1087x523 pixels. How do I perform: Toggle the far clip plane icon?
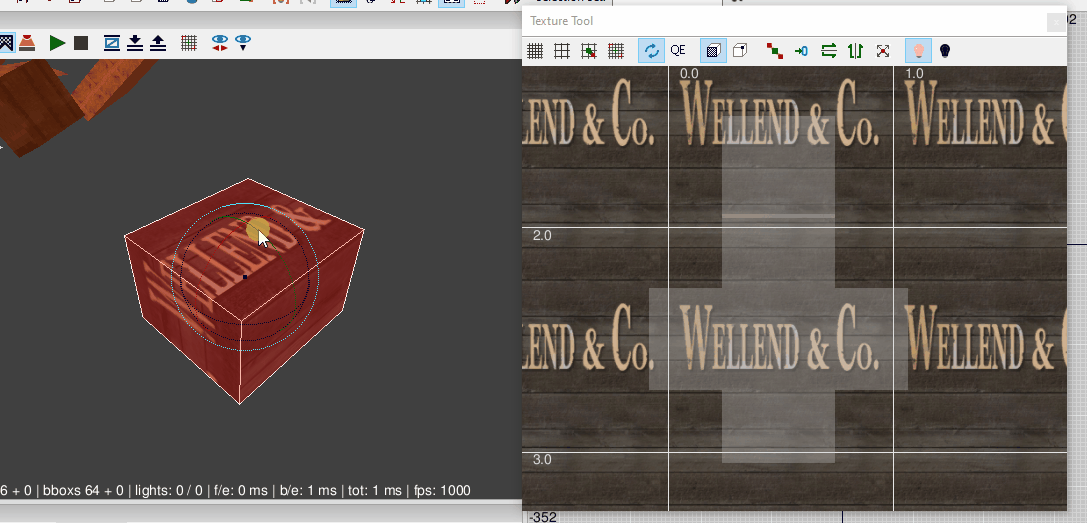[111, 43]
